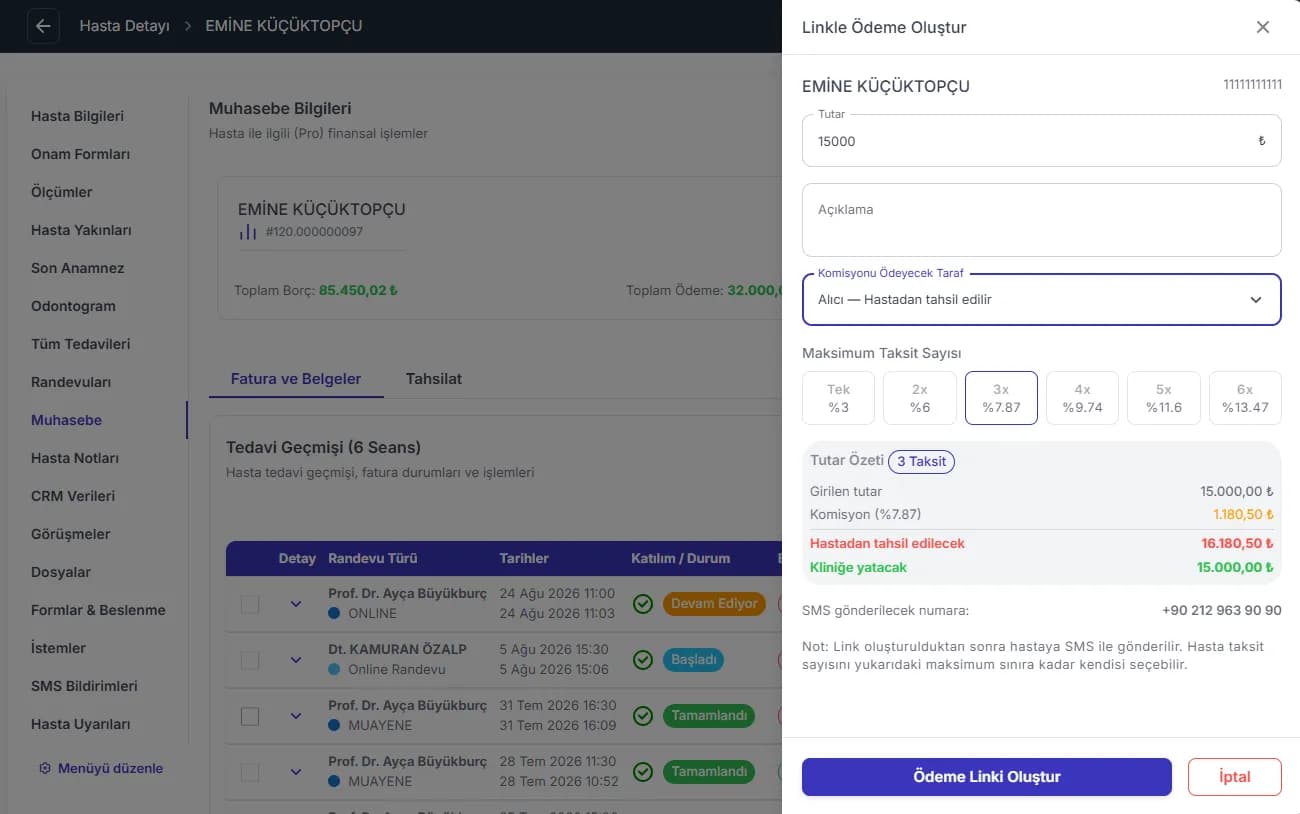This screenshot has height=814, width=1300.
Task: Click green check icon on Başladı row
Action: 643,660
